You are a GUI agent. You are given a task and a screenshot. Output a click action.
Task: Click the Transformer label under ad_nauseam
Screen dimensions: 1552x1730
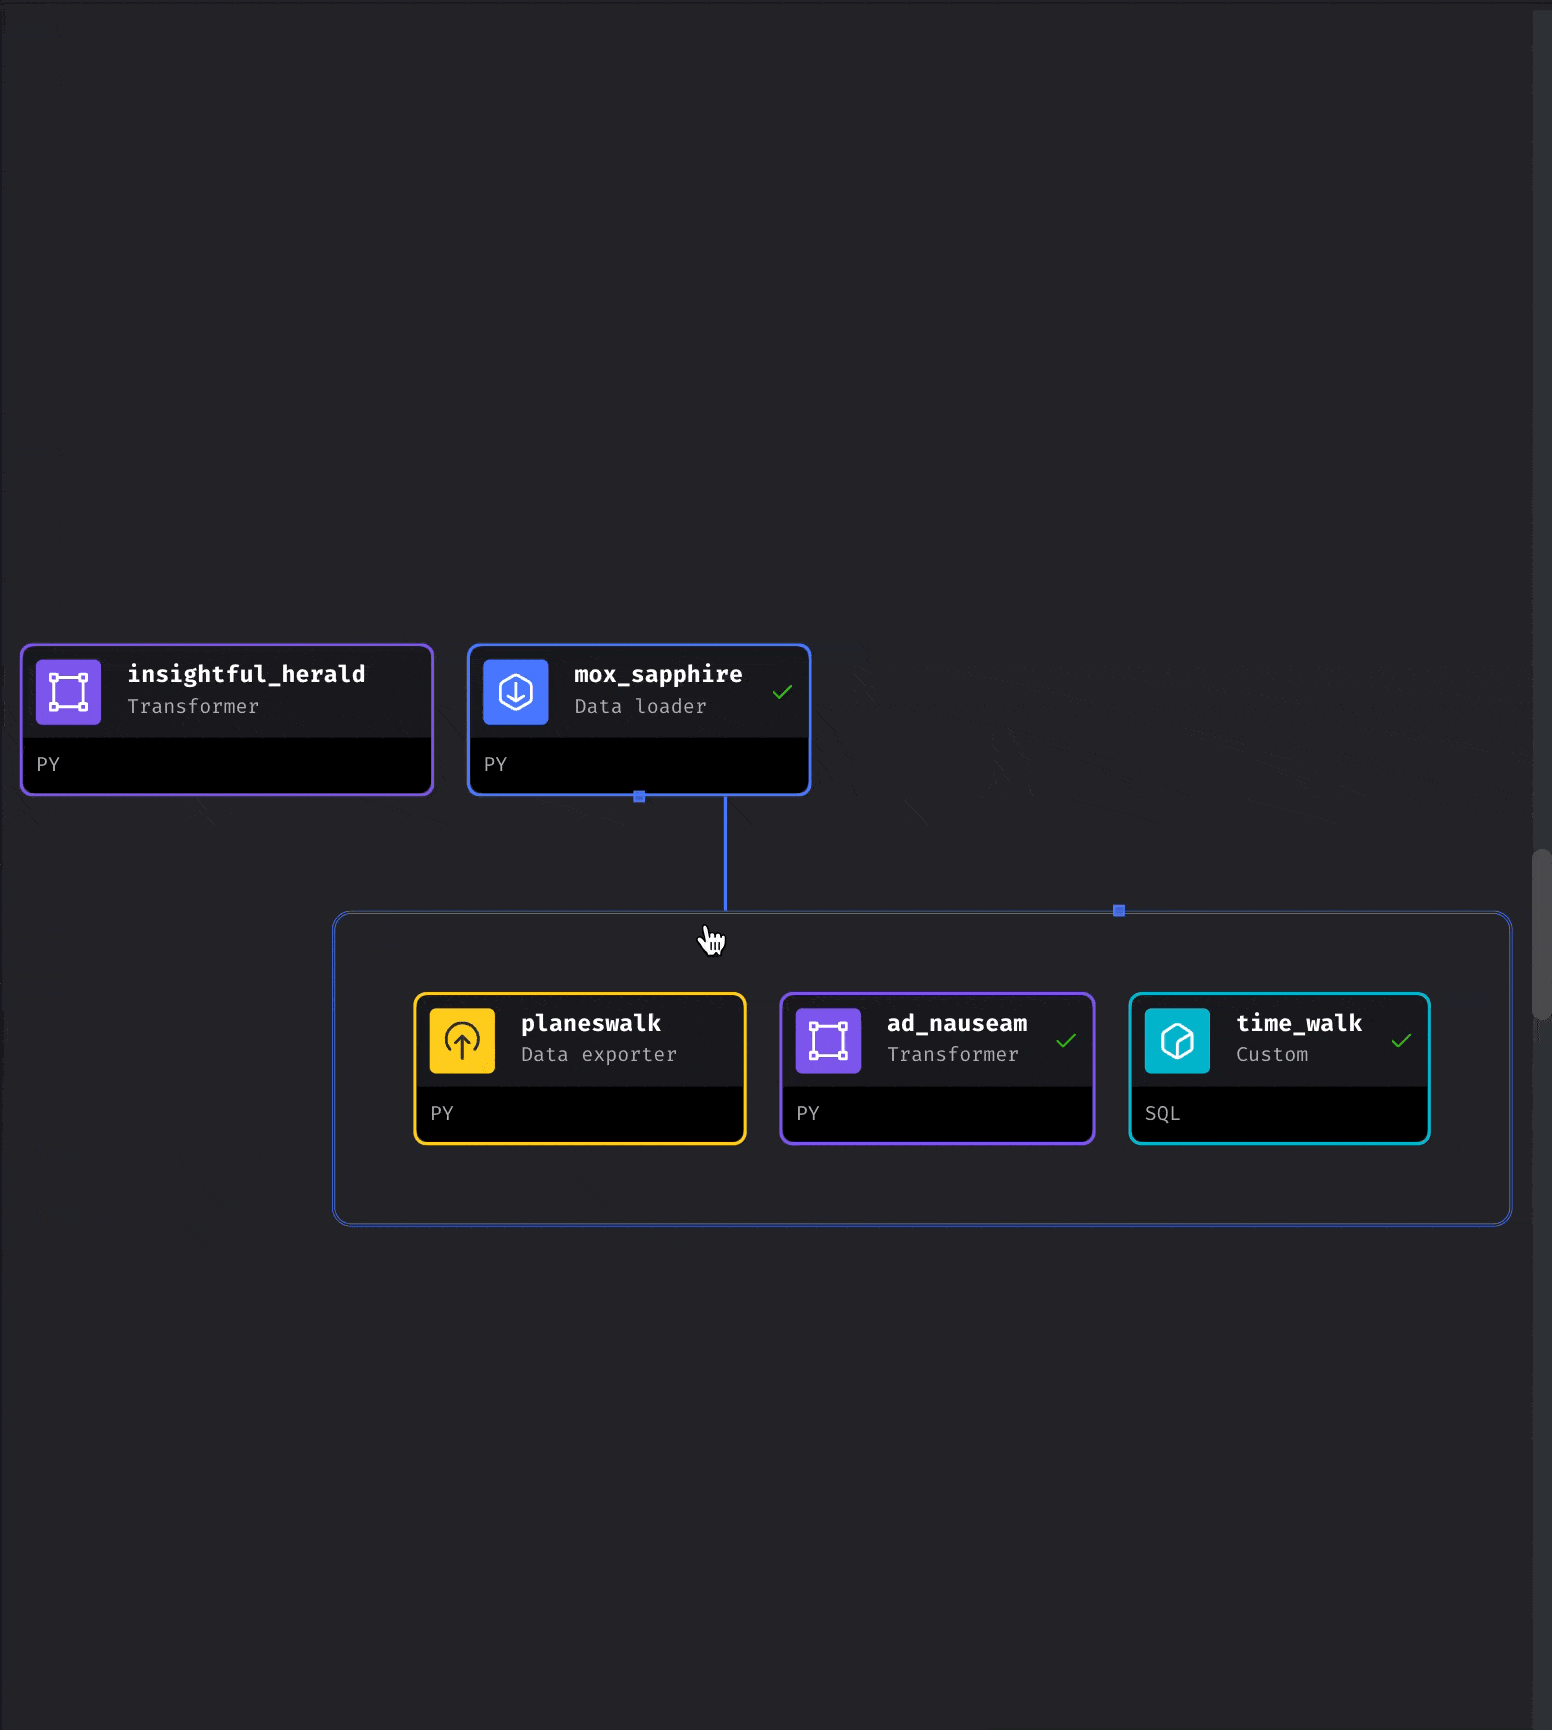coord(953,1054)
